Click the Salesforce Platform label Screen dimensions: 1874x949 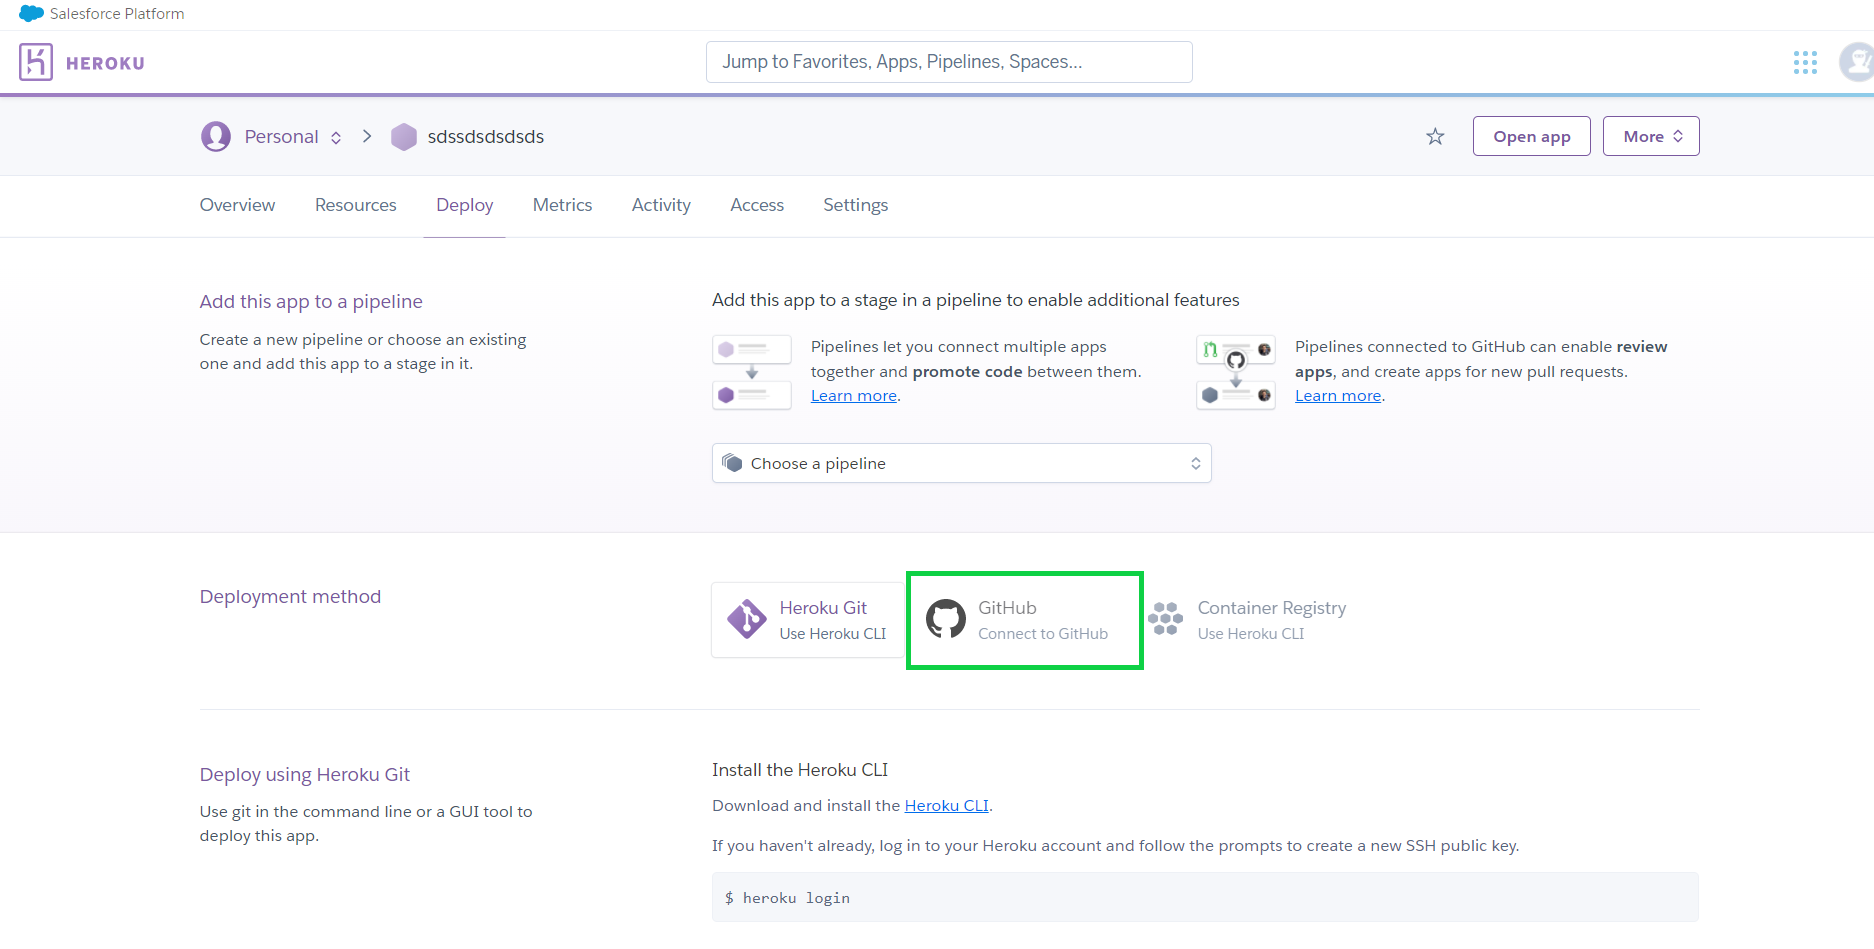[x=117, y=14]
